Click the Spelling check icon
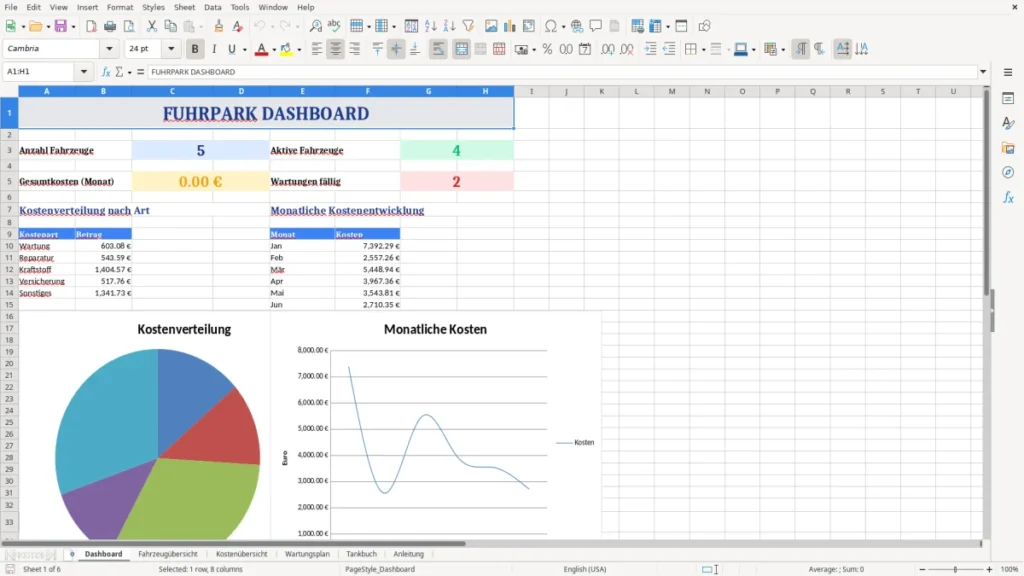Image resolution: width=1024 pixels, height=576 pixels. [x=334, y=26]
